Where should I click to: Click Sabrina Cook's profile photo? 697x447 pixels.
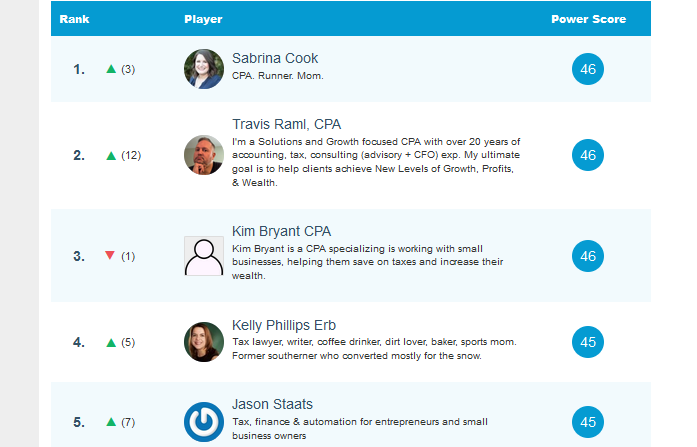[x=204, y=69]
